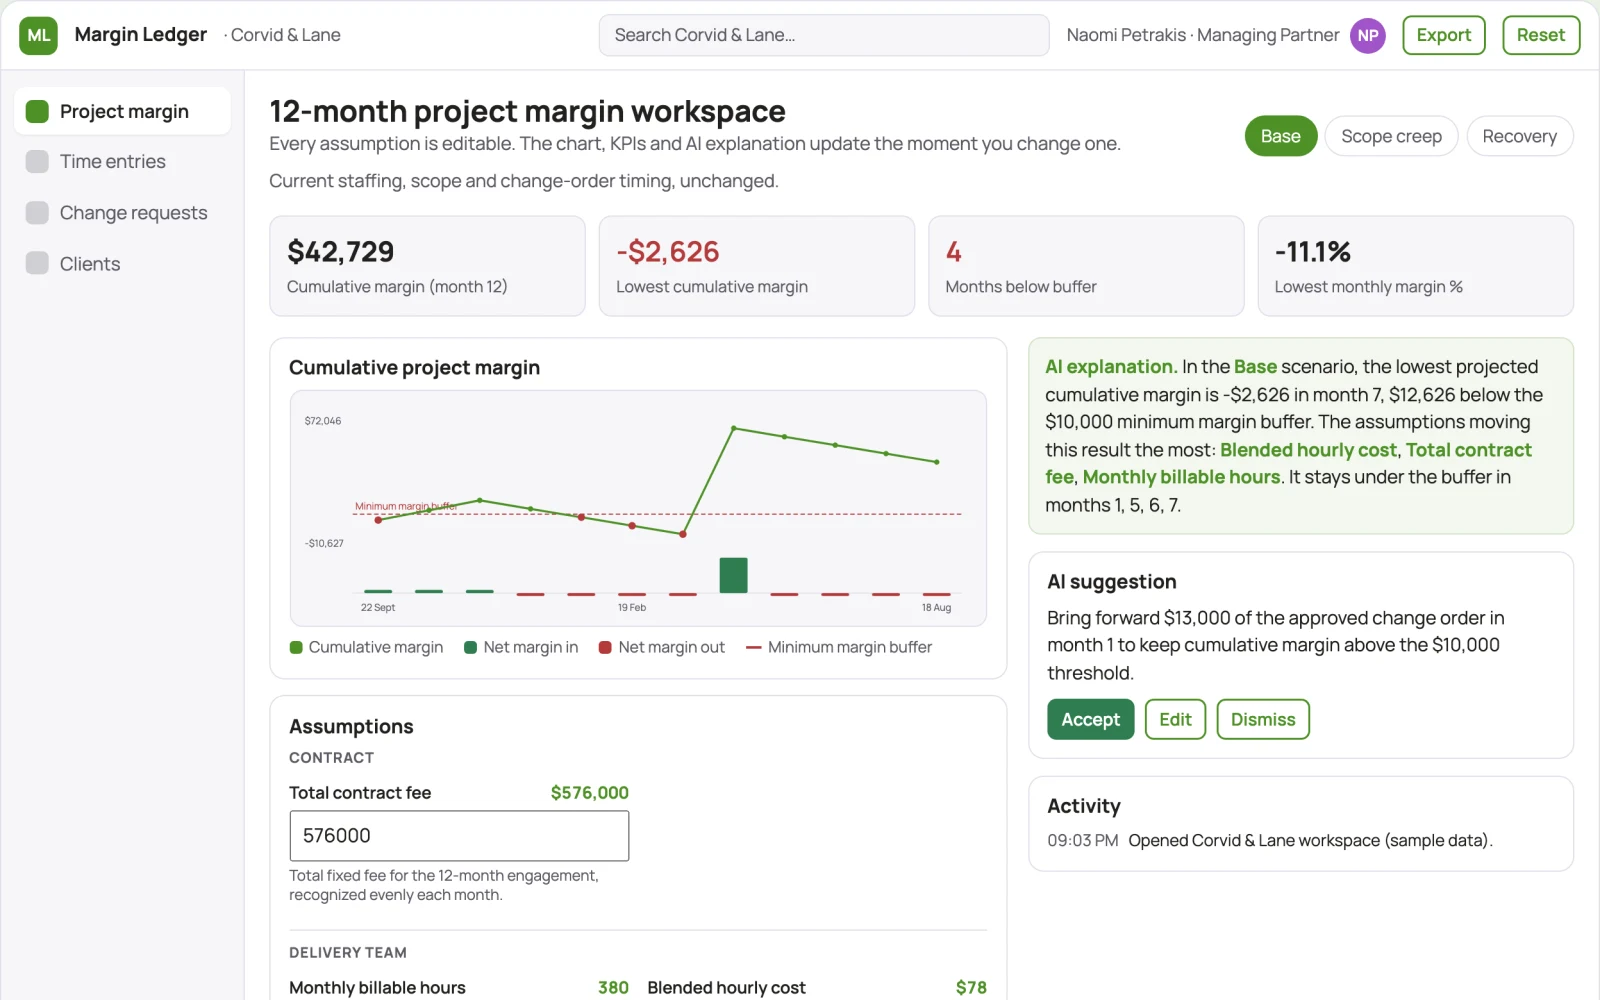
Task: Select the Base scenario
Action: tap(1280, 136)
